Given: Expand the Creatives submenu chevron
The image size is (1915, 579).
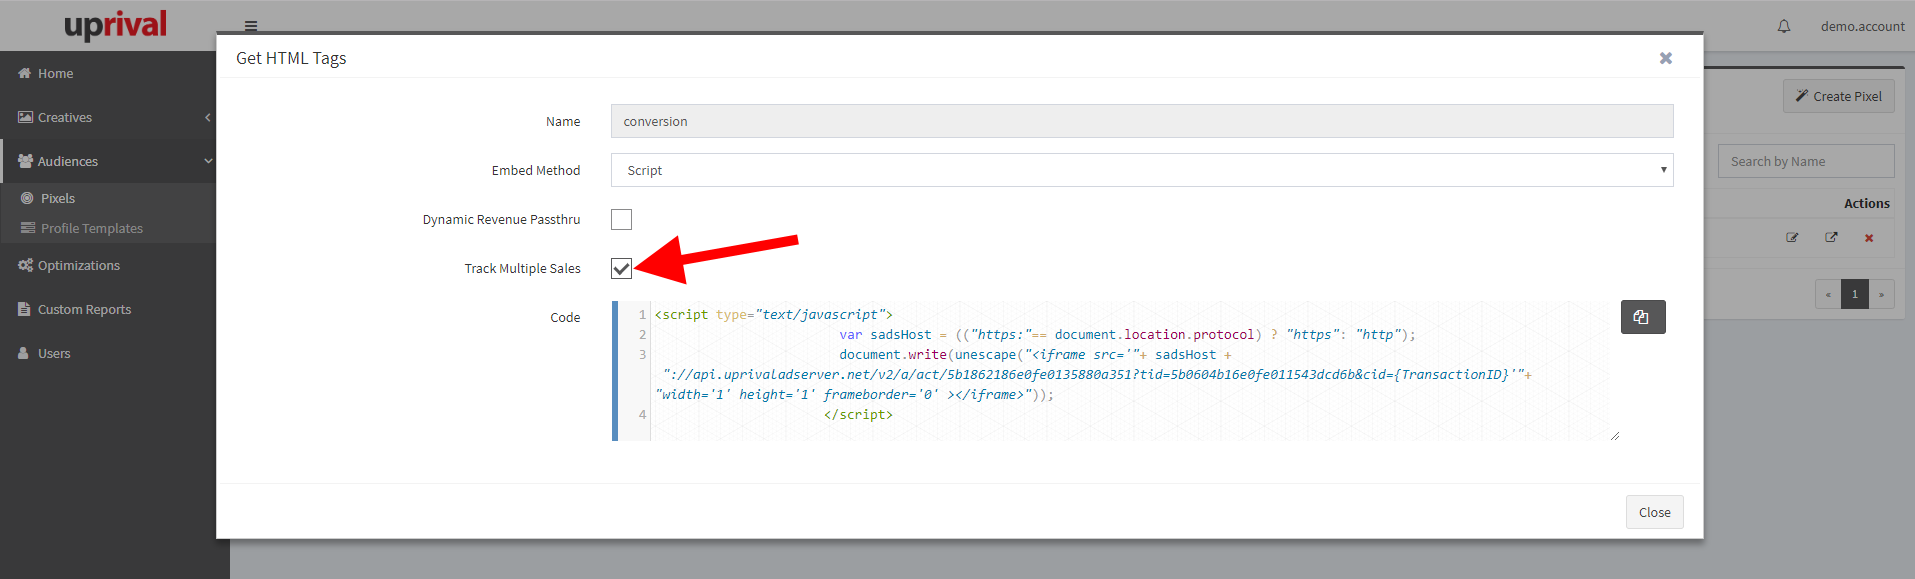Looking at the screenshot, I should [x=208, y=117].
